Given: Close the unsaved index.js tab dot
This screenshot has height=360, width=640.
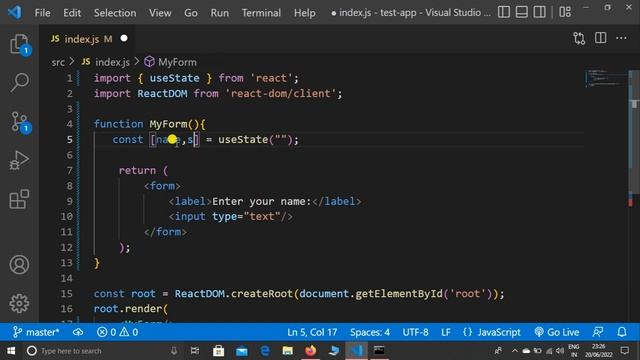Looking at the screenshot, I should point(124,38).
